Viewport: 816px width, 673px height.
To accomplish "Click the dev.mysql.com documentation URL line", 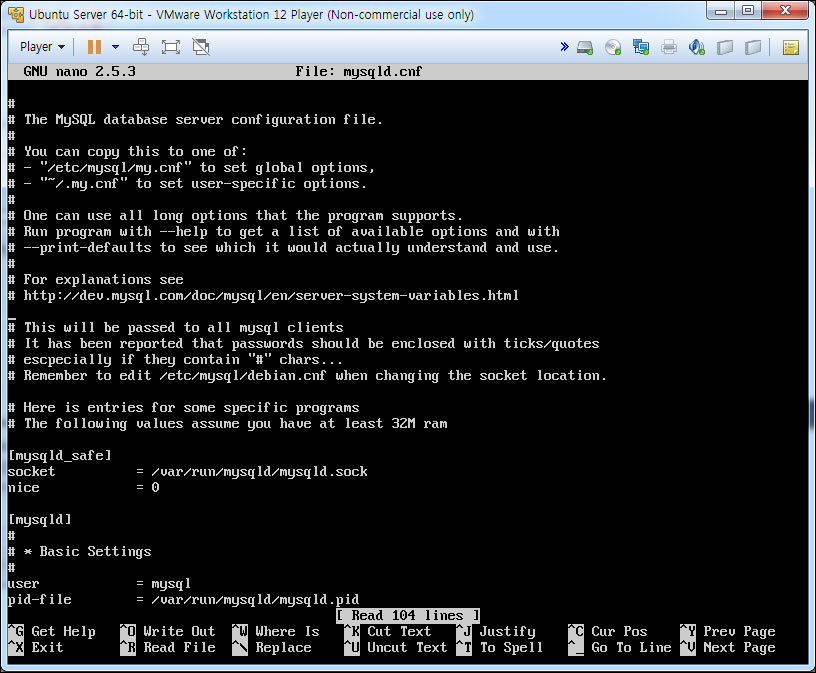I will point(263,296).
